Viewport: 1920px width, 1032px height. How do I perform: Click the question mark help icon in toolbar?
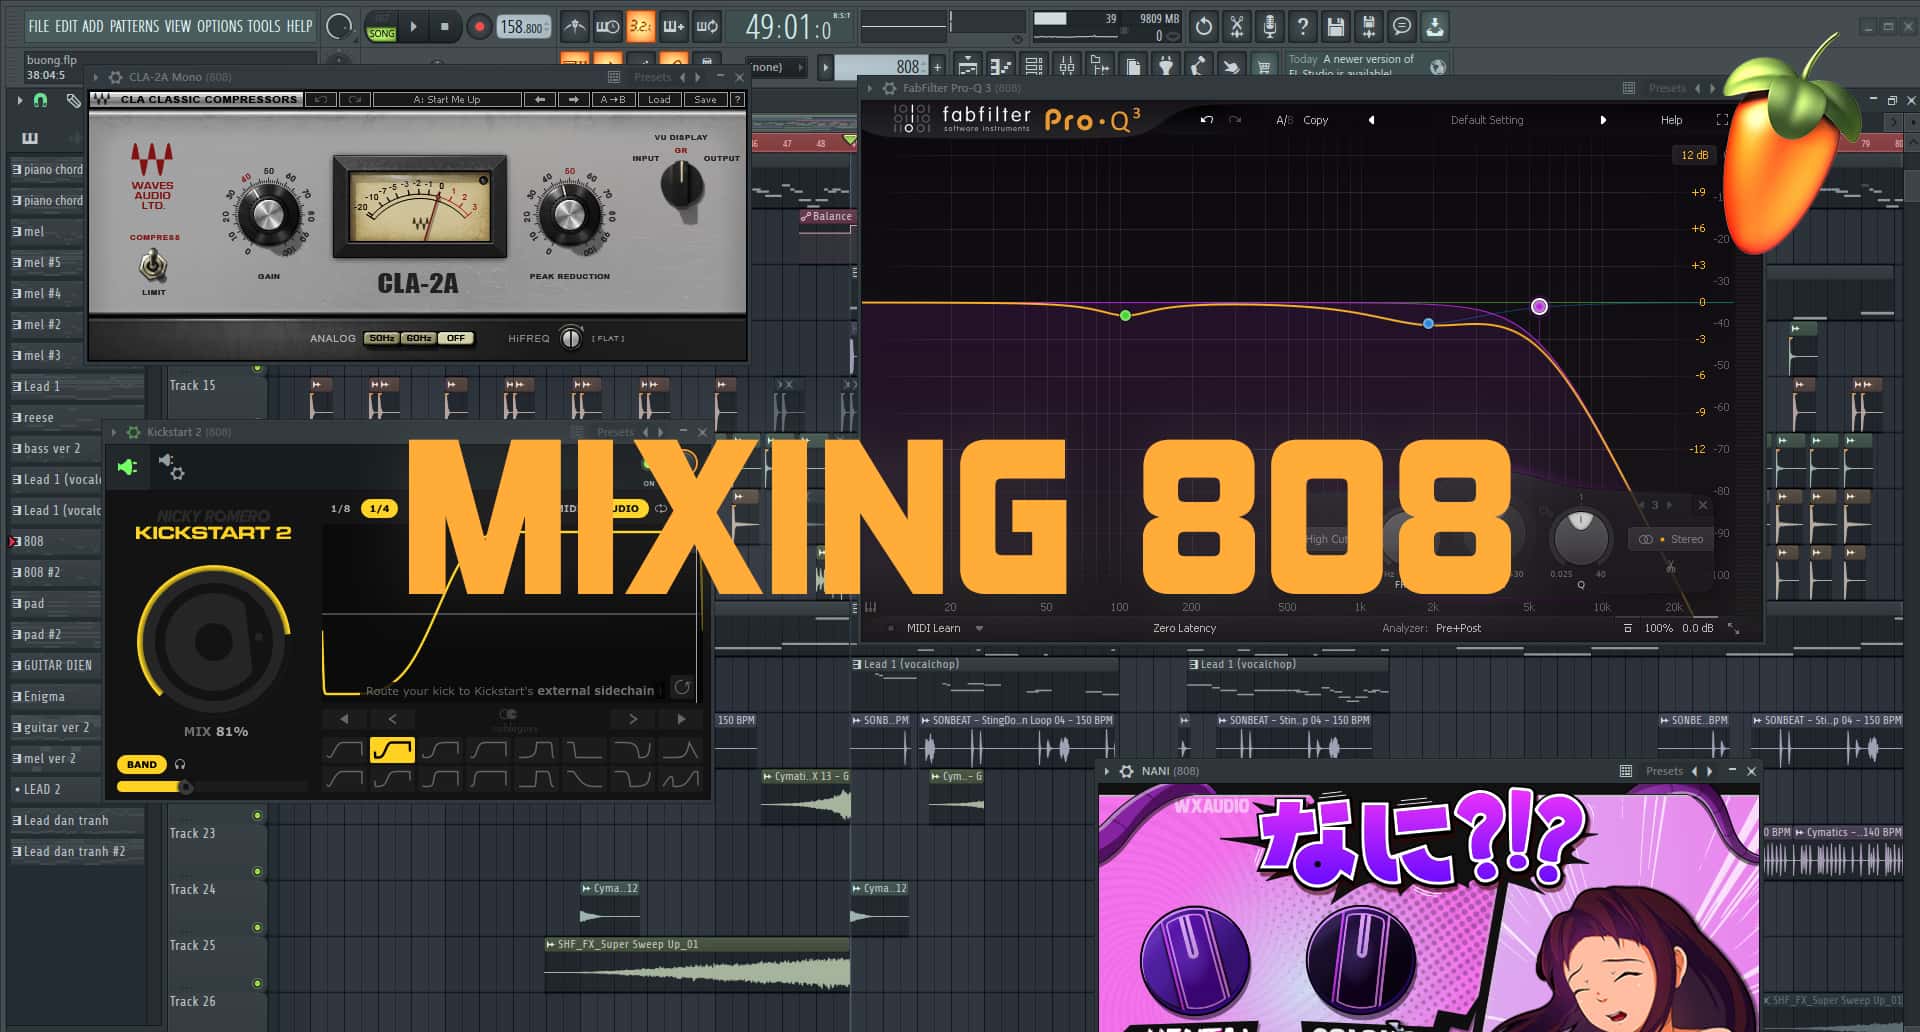coord(1303,27)
